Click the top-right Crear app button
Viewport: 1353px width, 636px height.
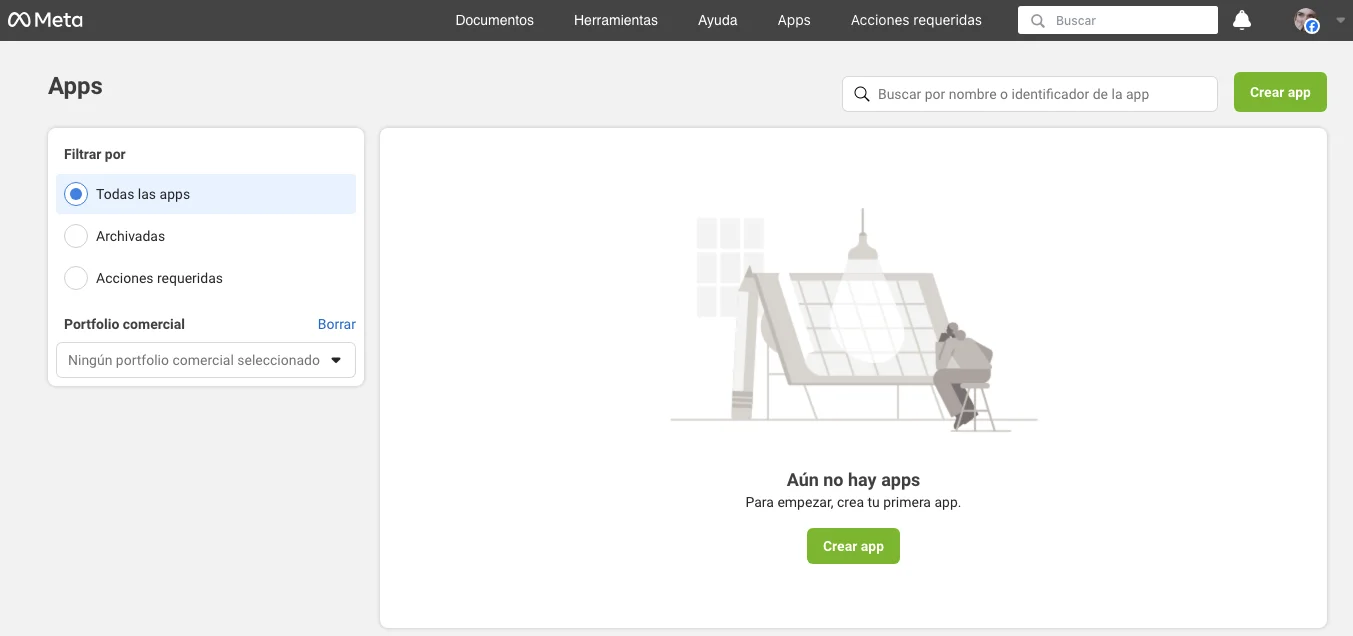tap(1280, 92)
